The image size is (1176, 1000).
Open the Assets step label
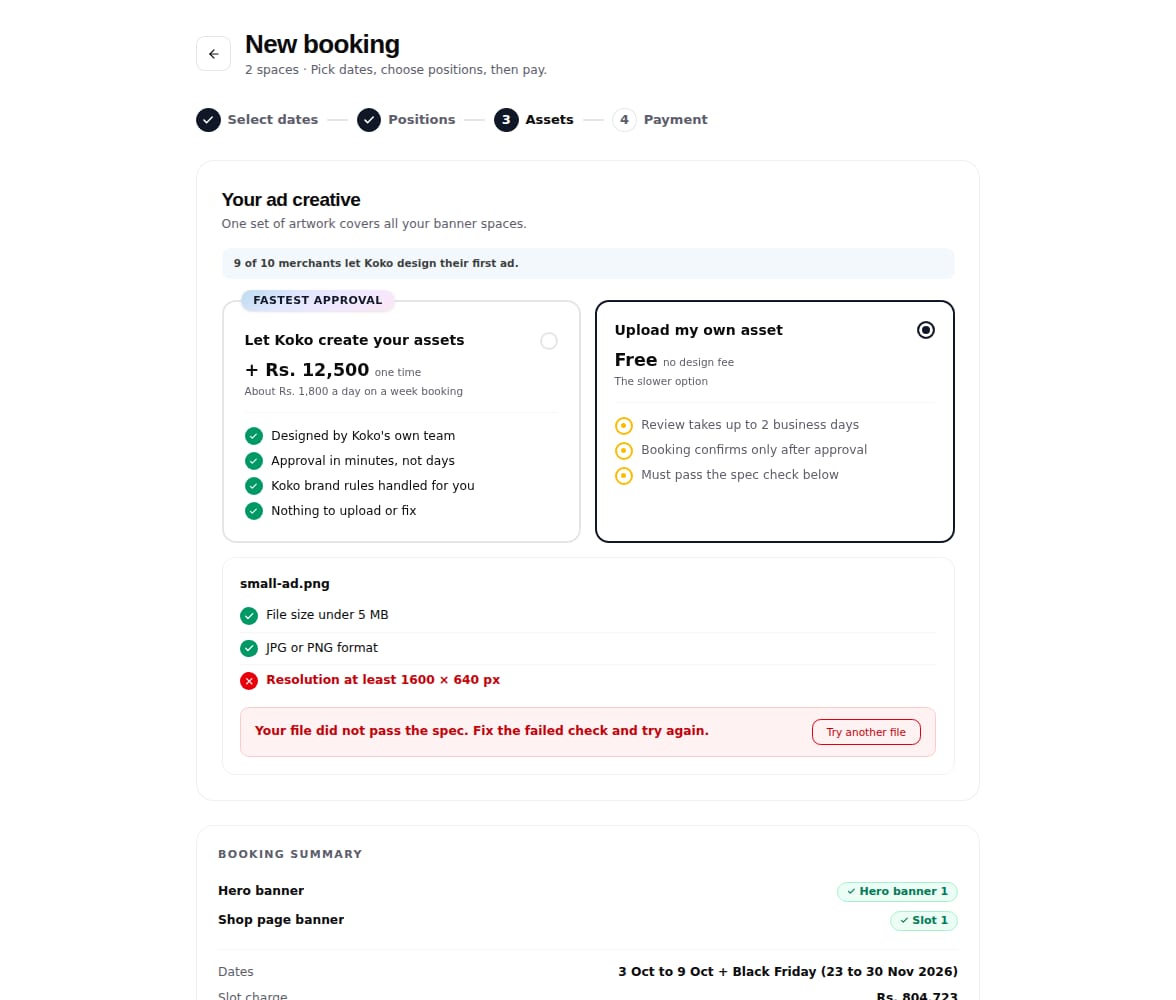[x=549, y=120]
